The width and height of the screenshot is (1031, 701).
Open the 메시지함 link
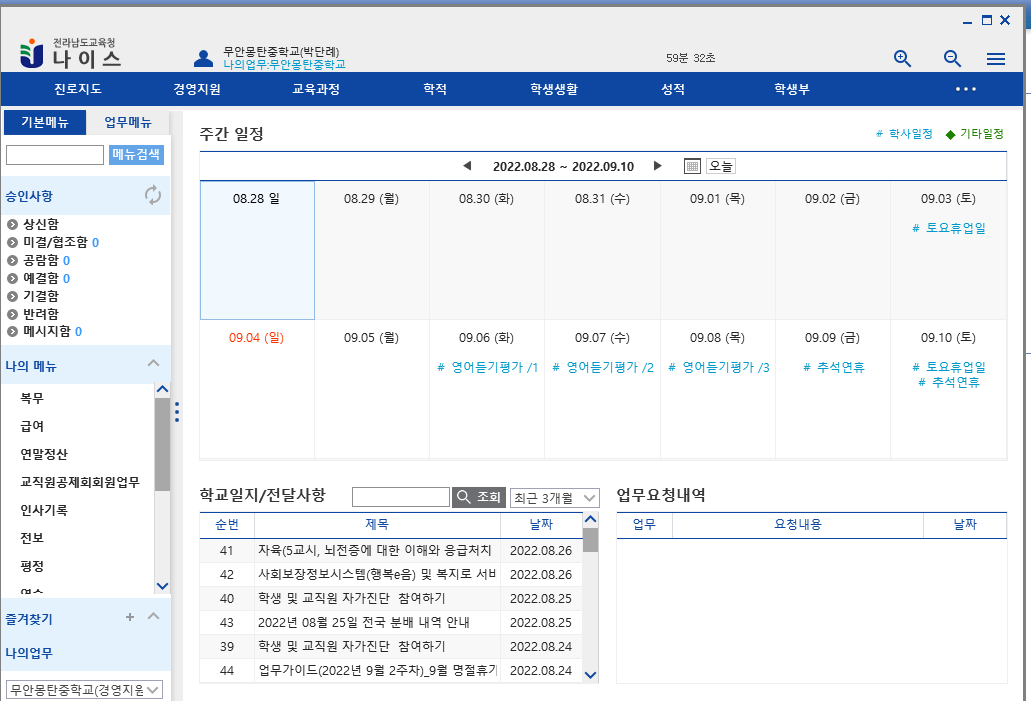pos(47,331)
